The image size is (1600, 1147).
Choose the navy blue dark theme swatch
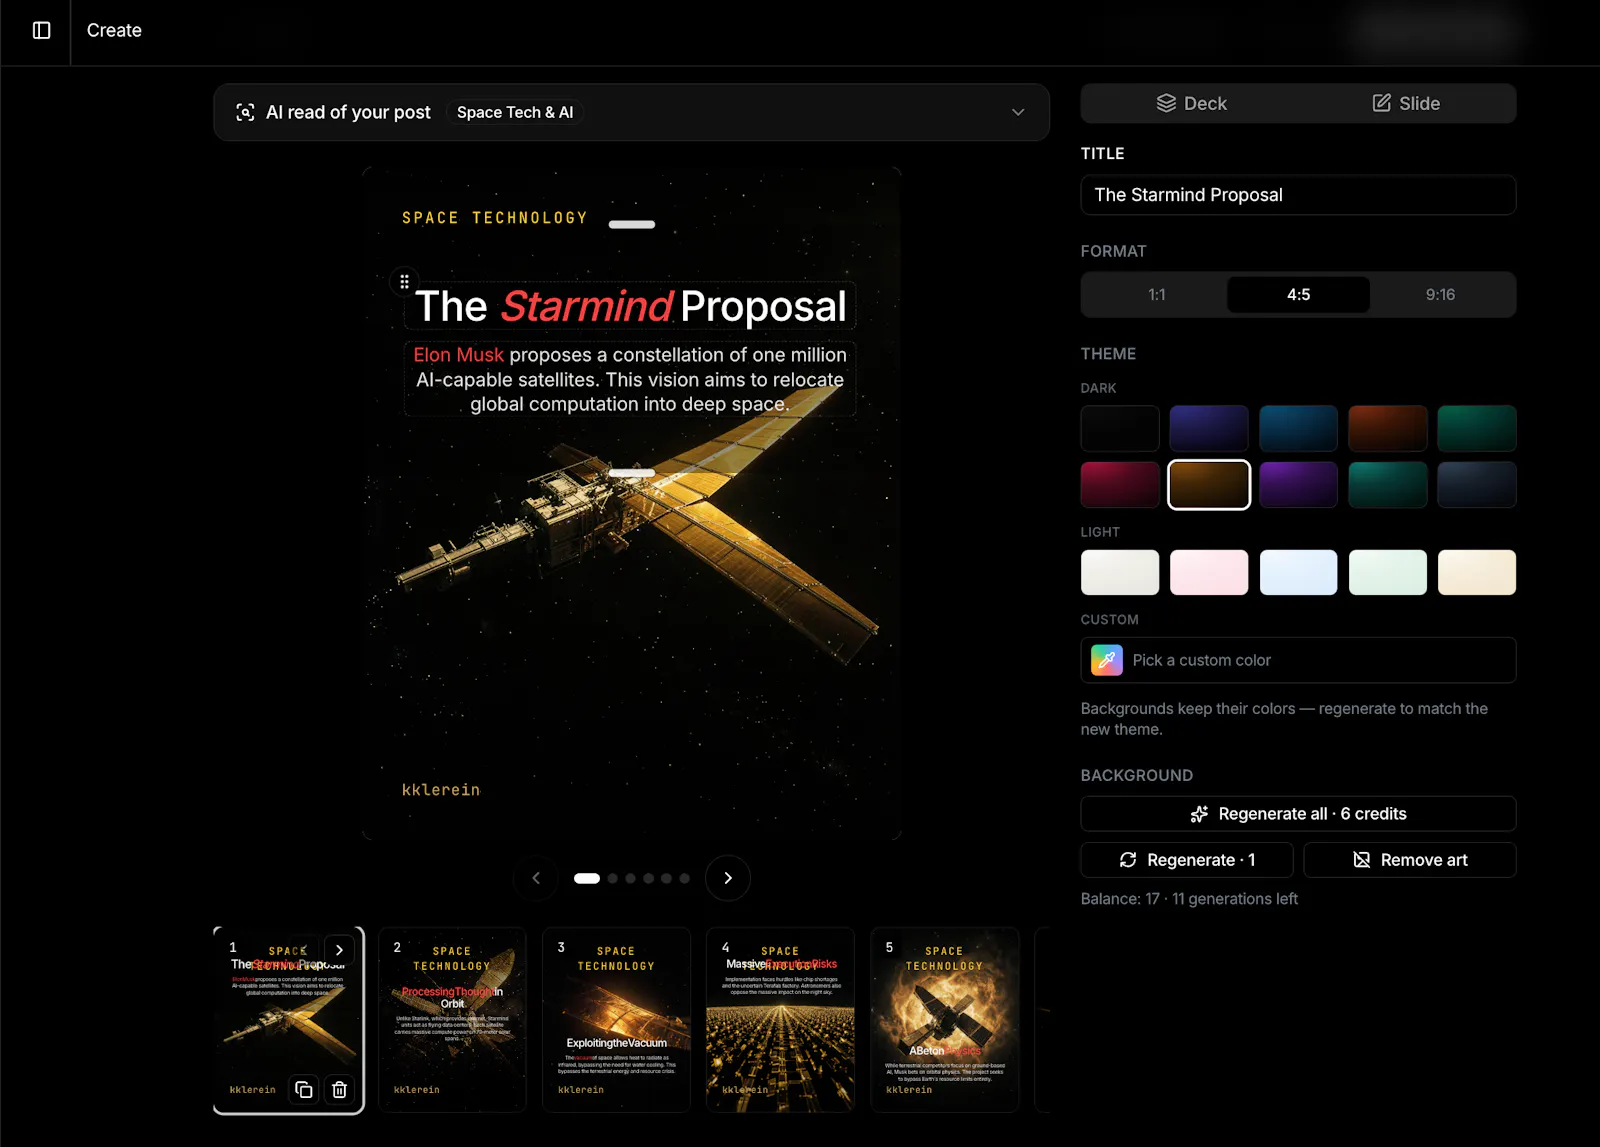click(1298, 429)
